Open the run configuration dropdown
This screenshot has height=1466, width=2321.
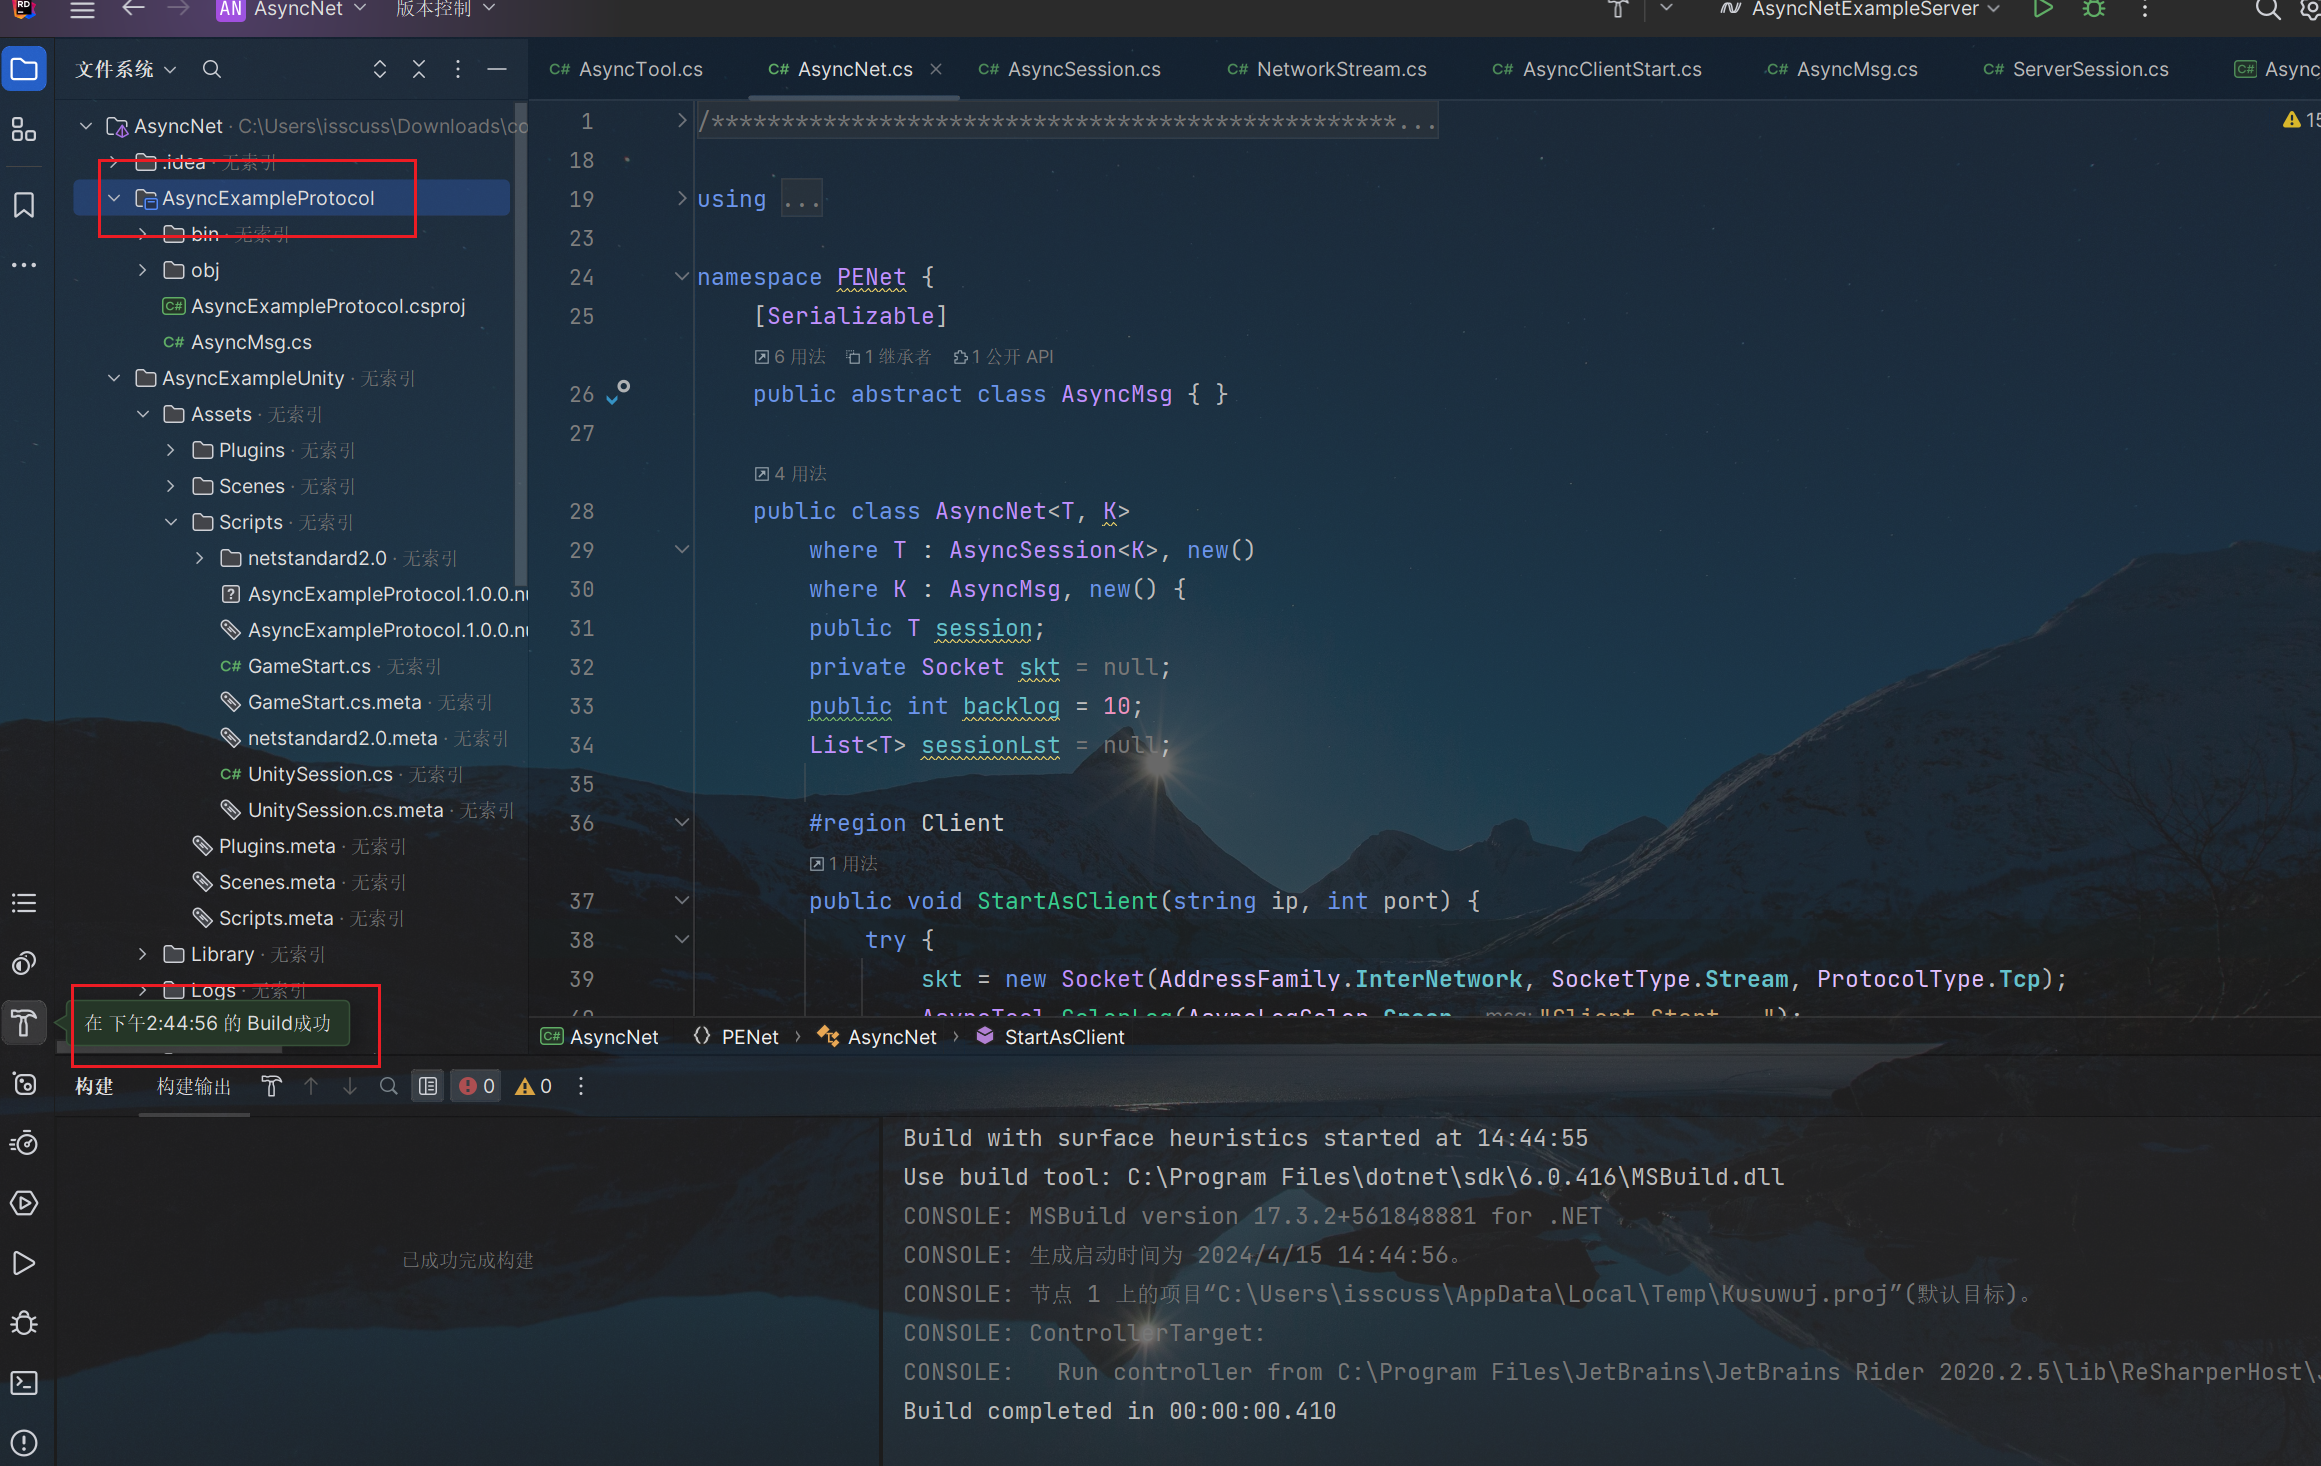tap(1860, 9)
